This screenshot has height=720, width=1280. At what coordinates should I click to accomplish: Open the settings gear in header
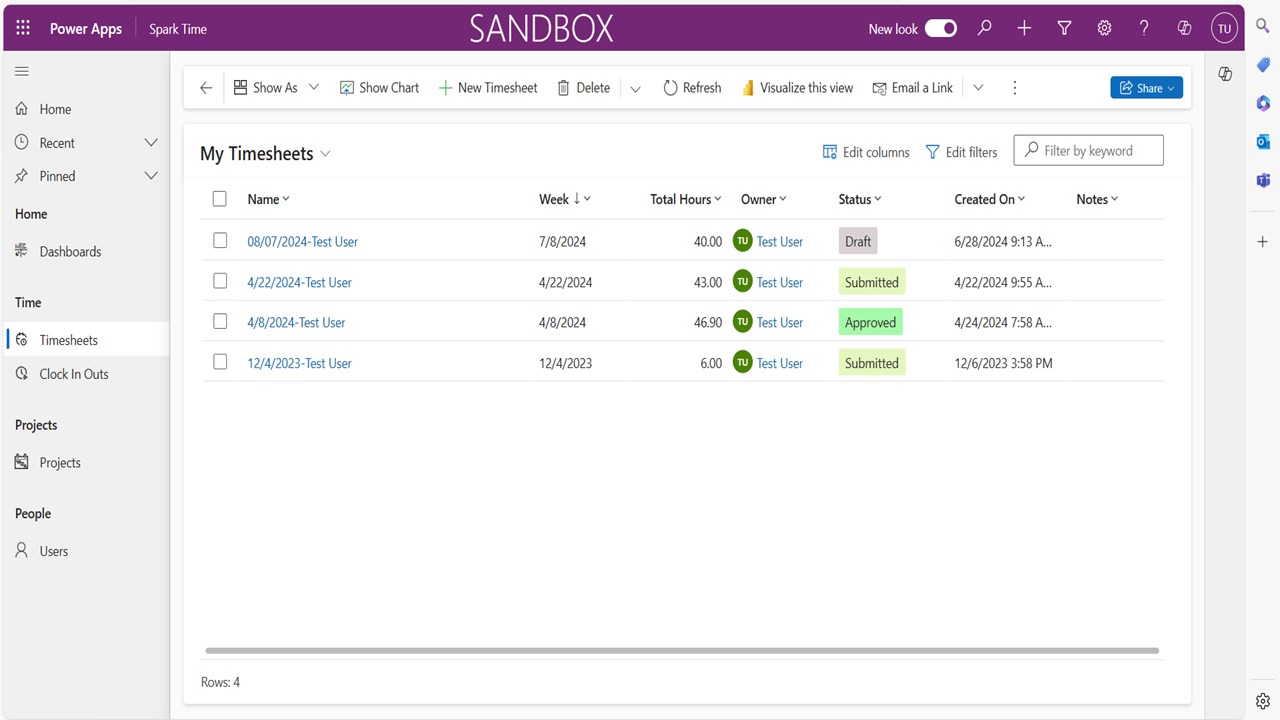pyautogui.click(x=1104, y=28)
